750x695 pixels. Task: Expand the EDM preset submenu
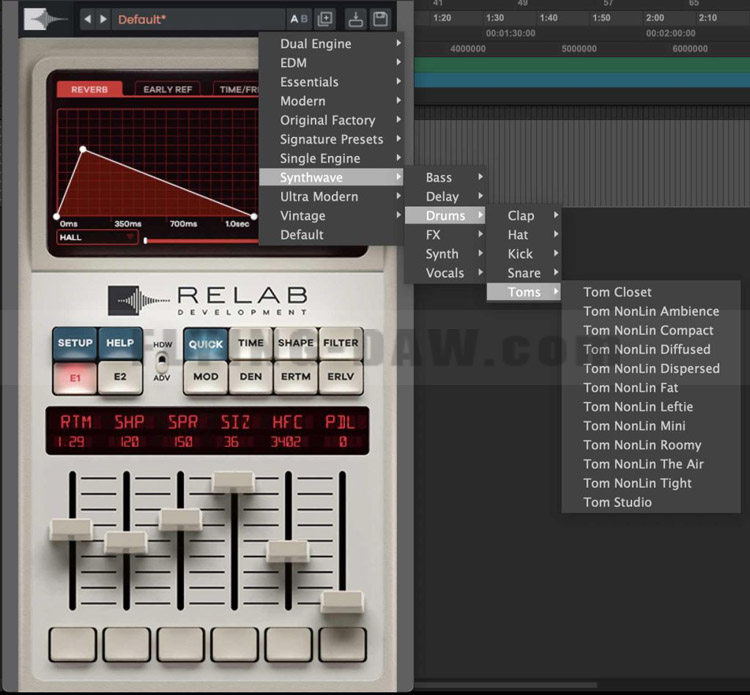332,63
